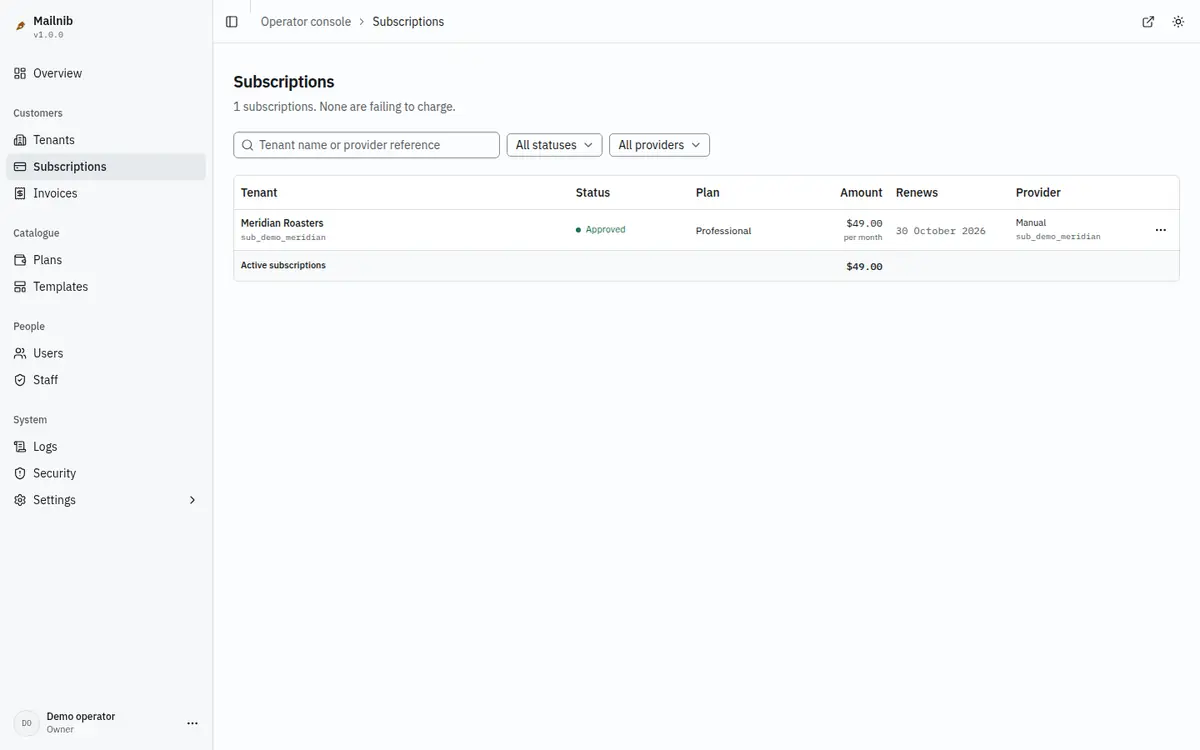Click the $49.00 total in footer row
This screenshot has height=750, width=1200.
coord(864,266)
